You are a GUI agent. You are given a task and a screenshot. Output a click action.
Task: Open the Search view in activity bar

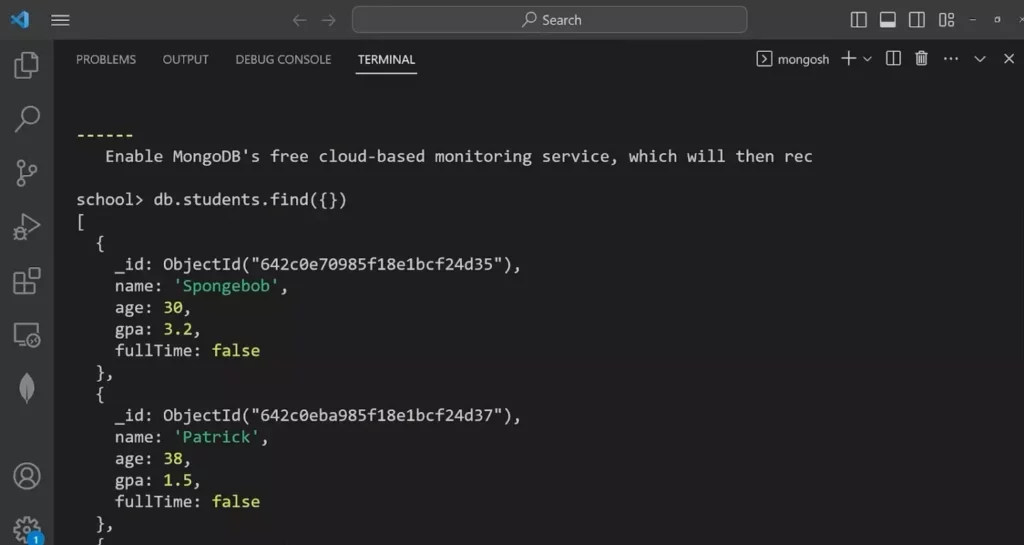[26, 119]
